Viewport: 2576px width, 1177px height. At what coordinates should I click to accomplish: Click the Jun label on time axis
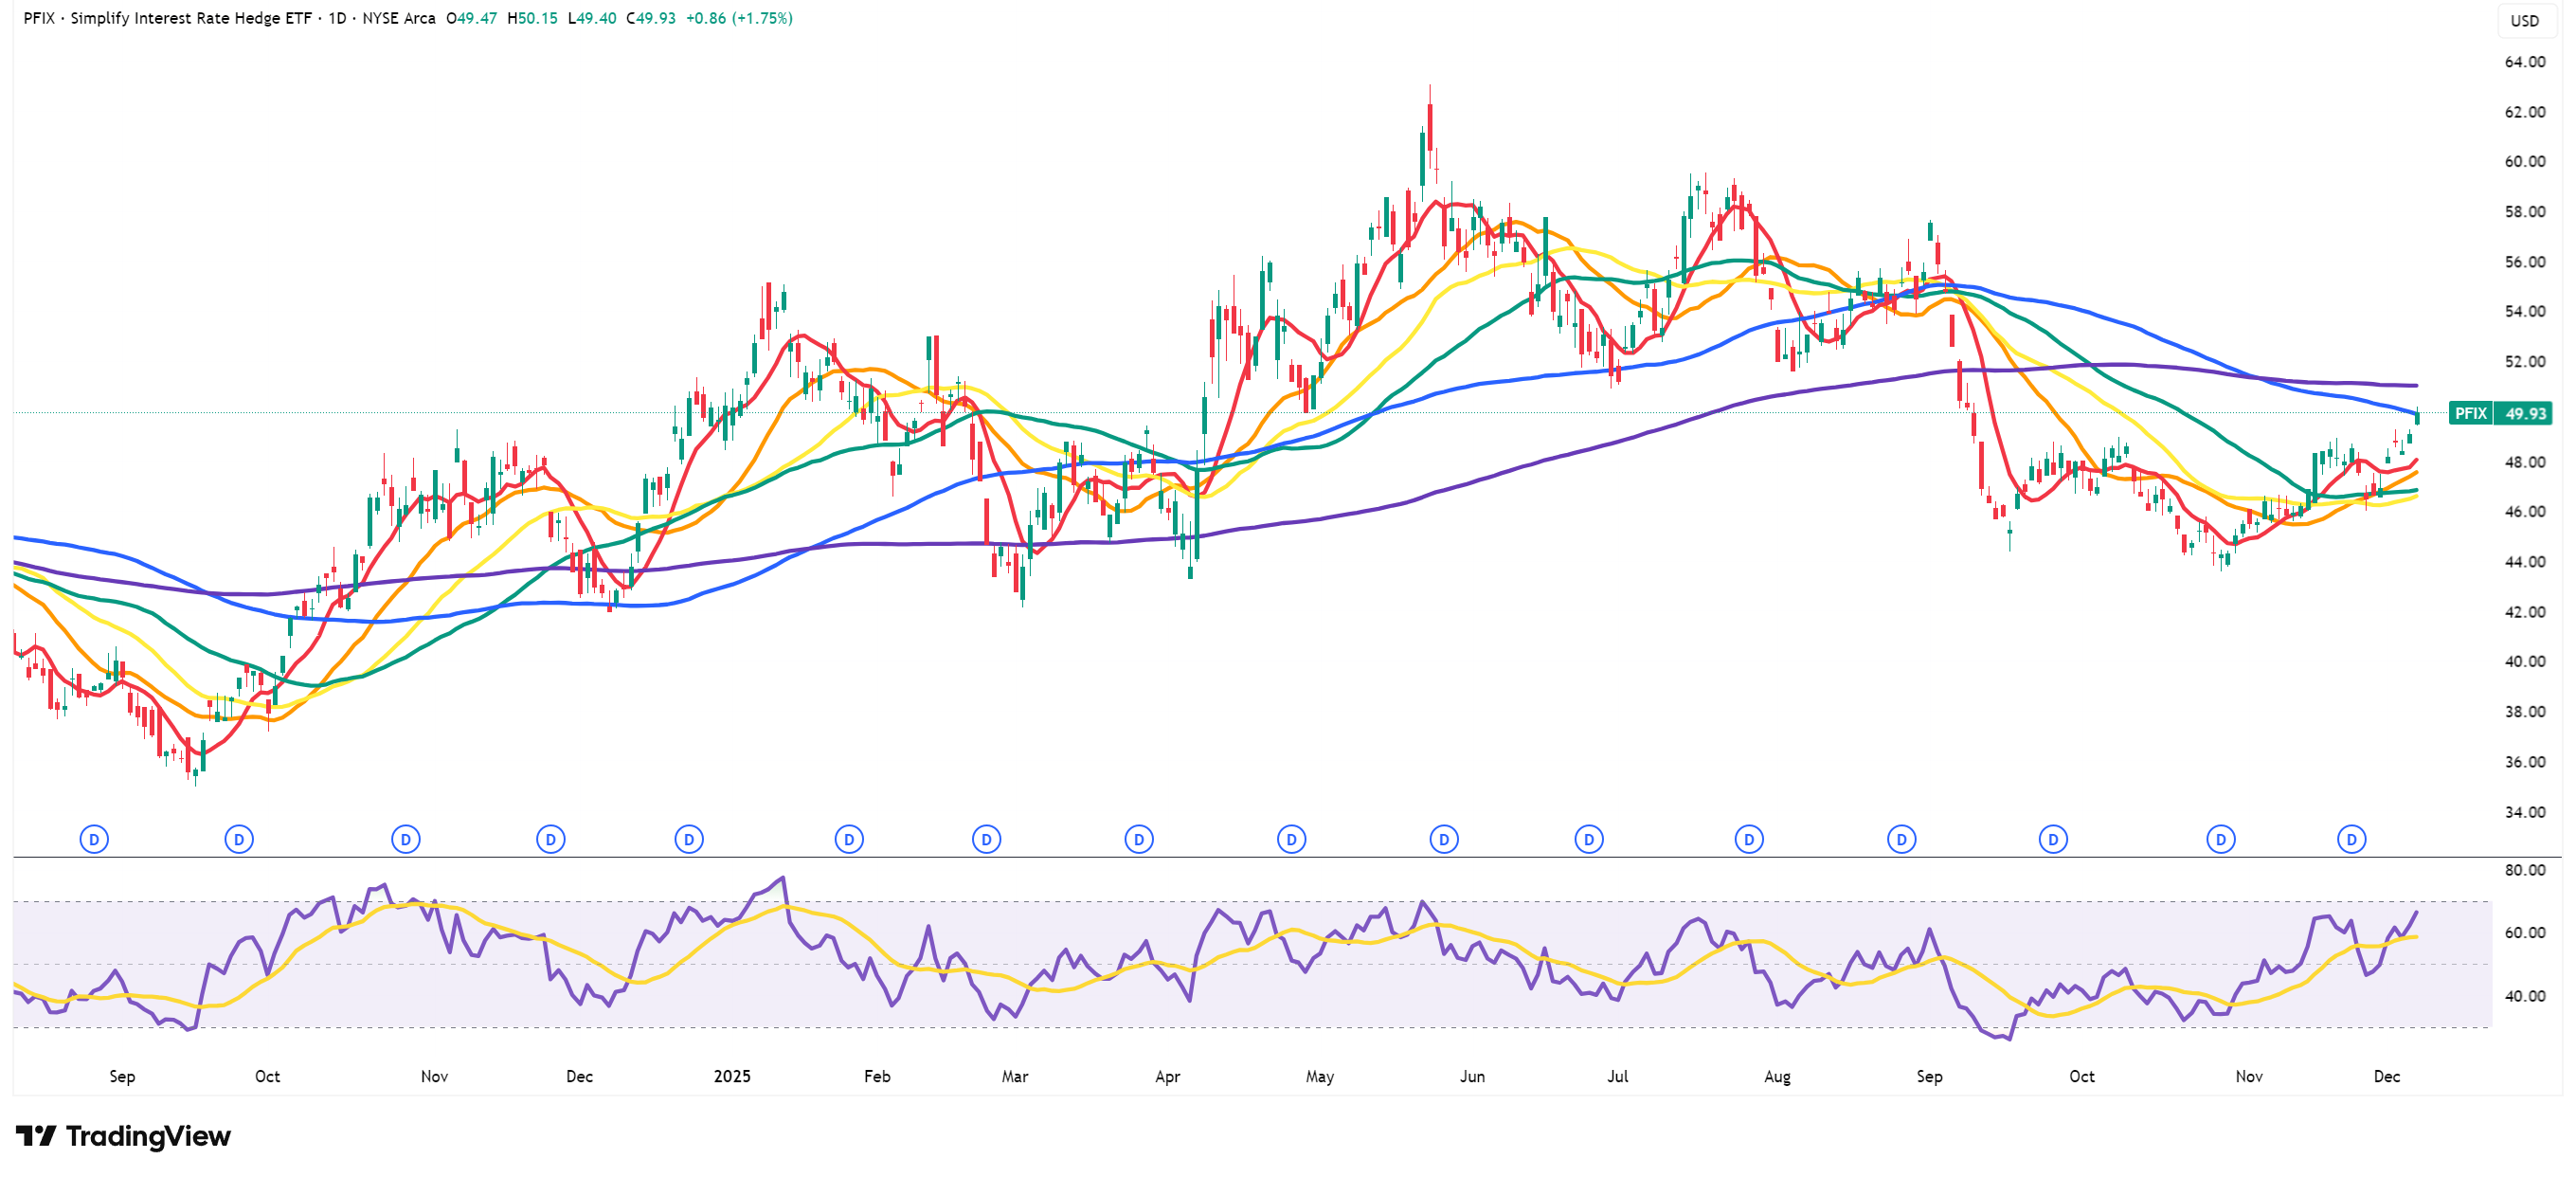pos(1472,1076)
